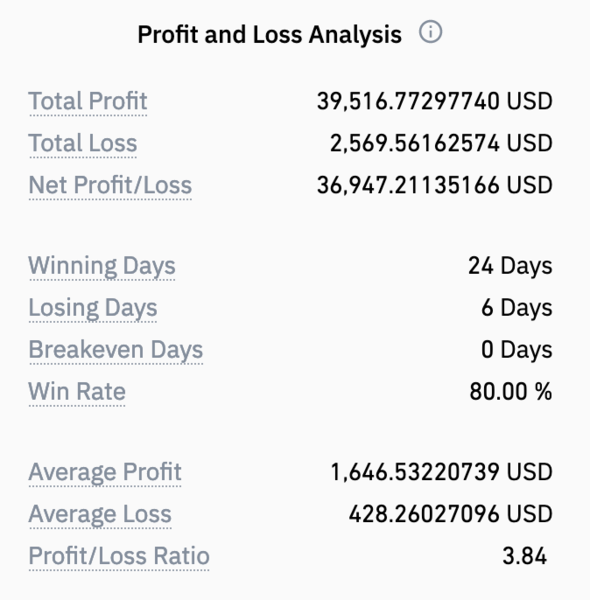Click the Net Profit/Loss label
The width and height of the screenshot is (590, 600).
(x=110, y=186)
